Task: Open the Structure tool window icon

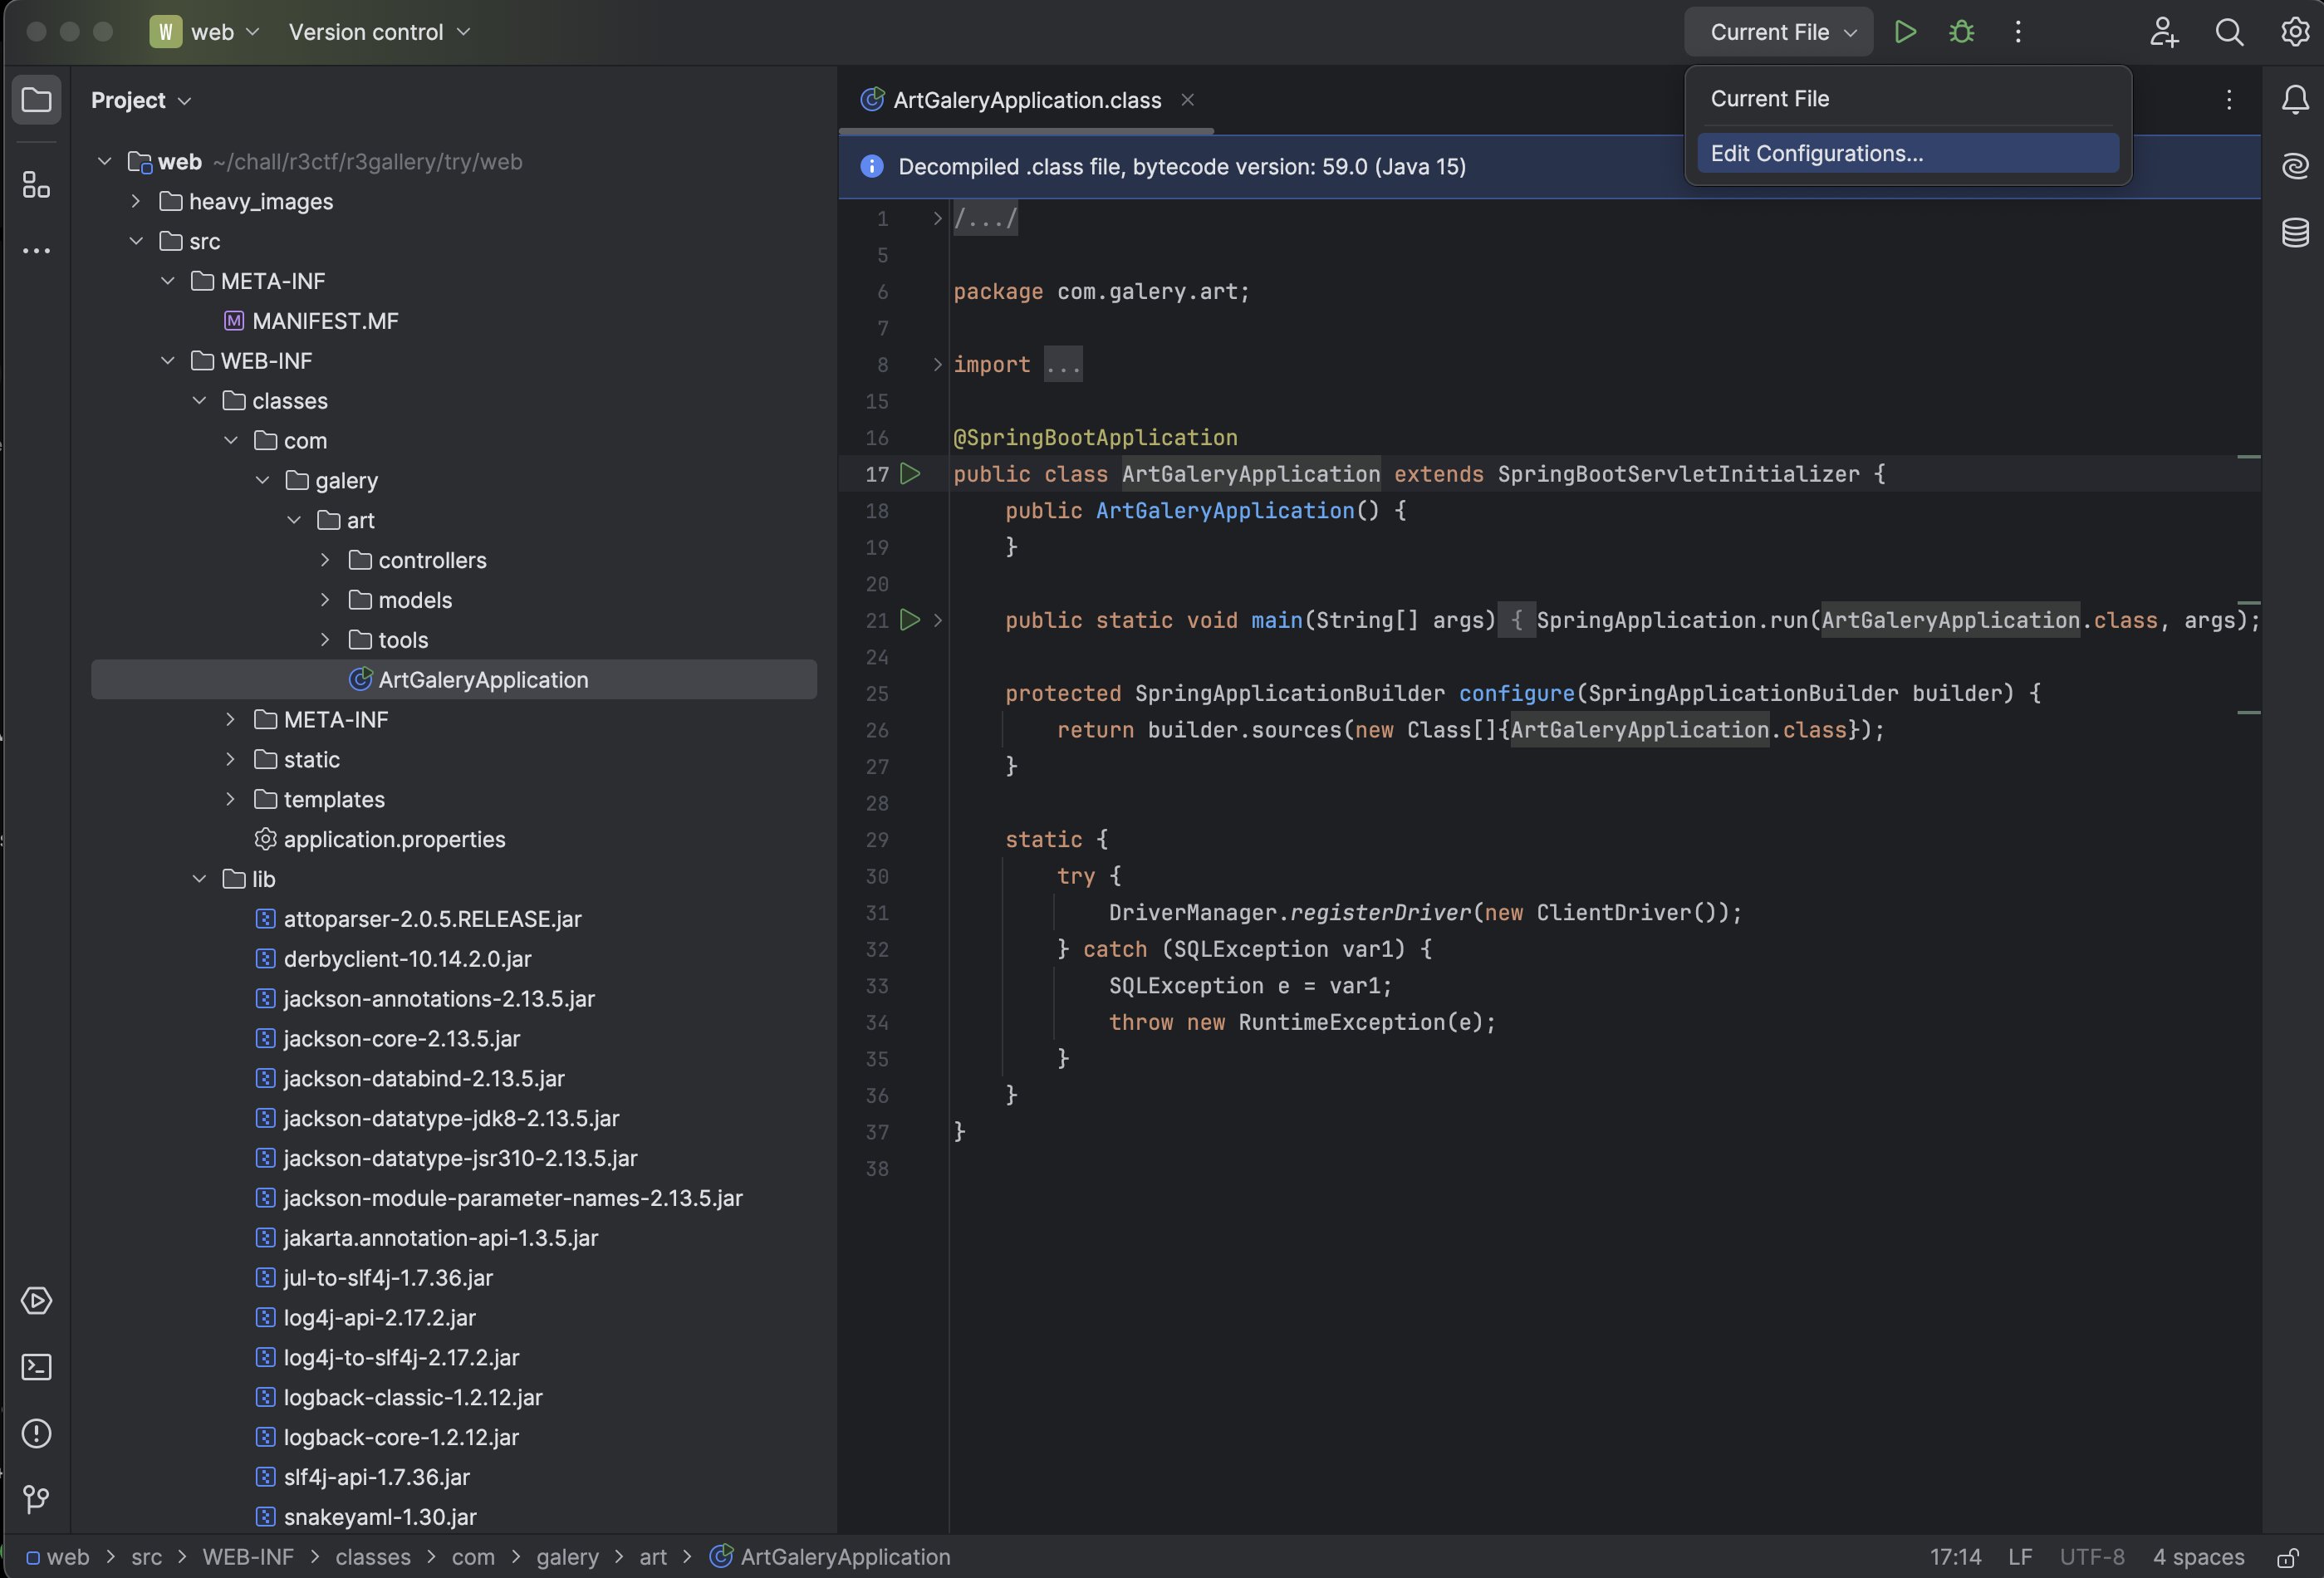Action: 36,184
